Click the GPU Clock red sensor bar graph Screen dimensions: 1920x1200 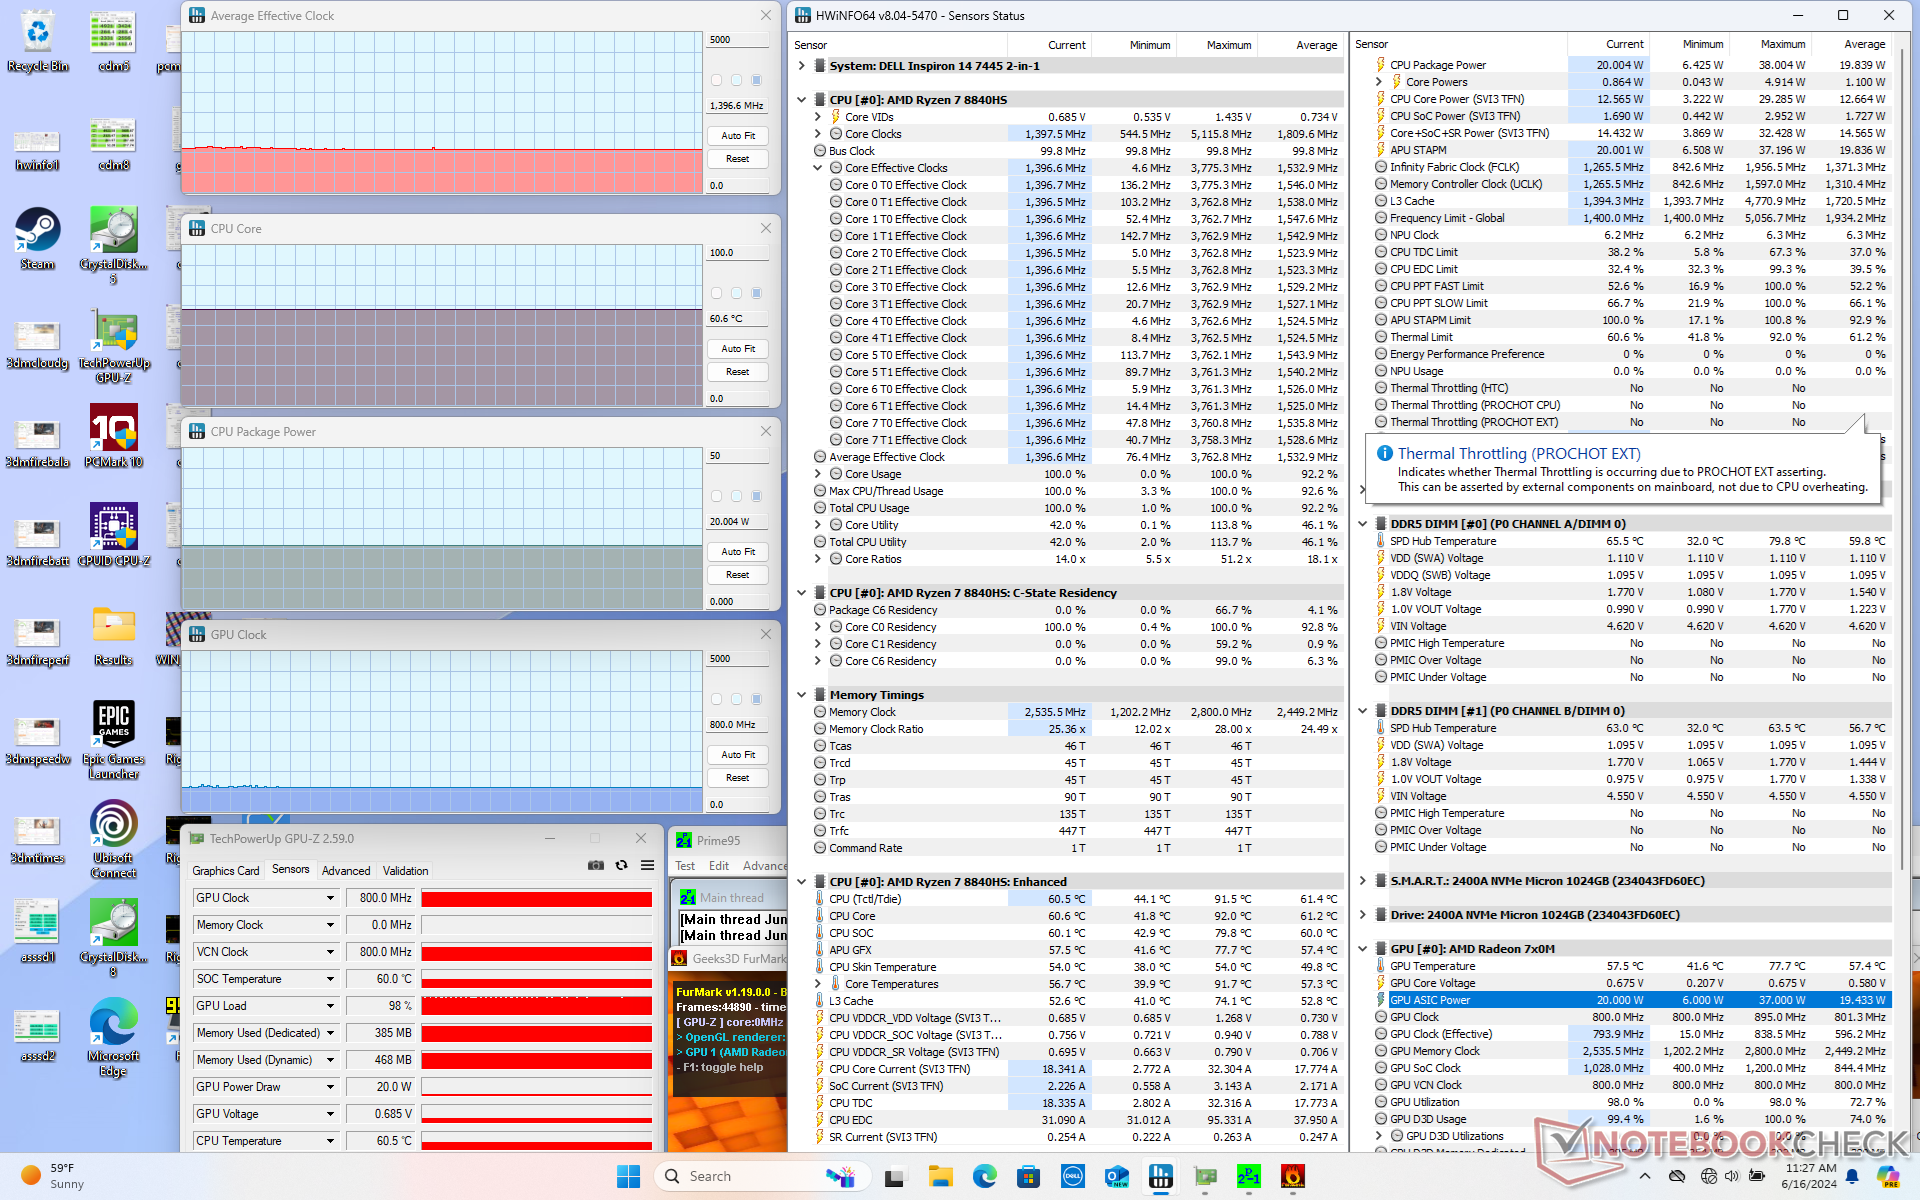pos(536,899)
